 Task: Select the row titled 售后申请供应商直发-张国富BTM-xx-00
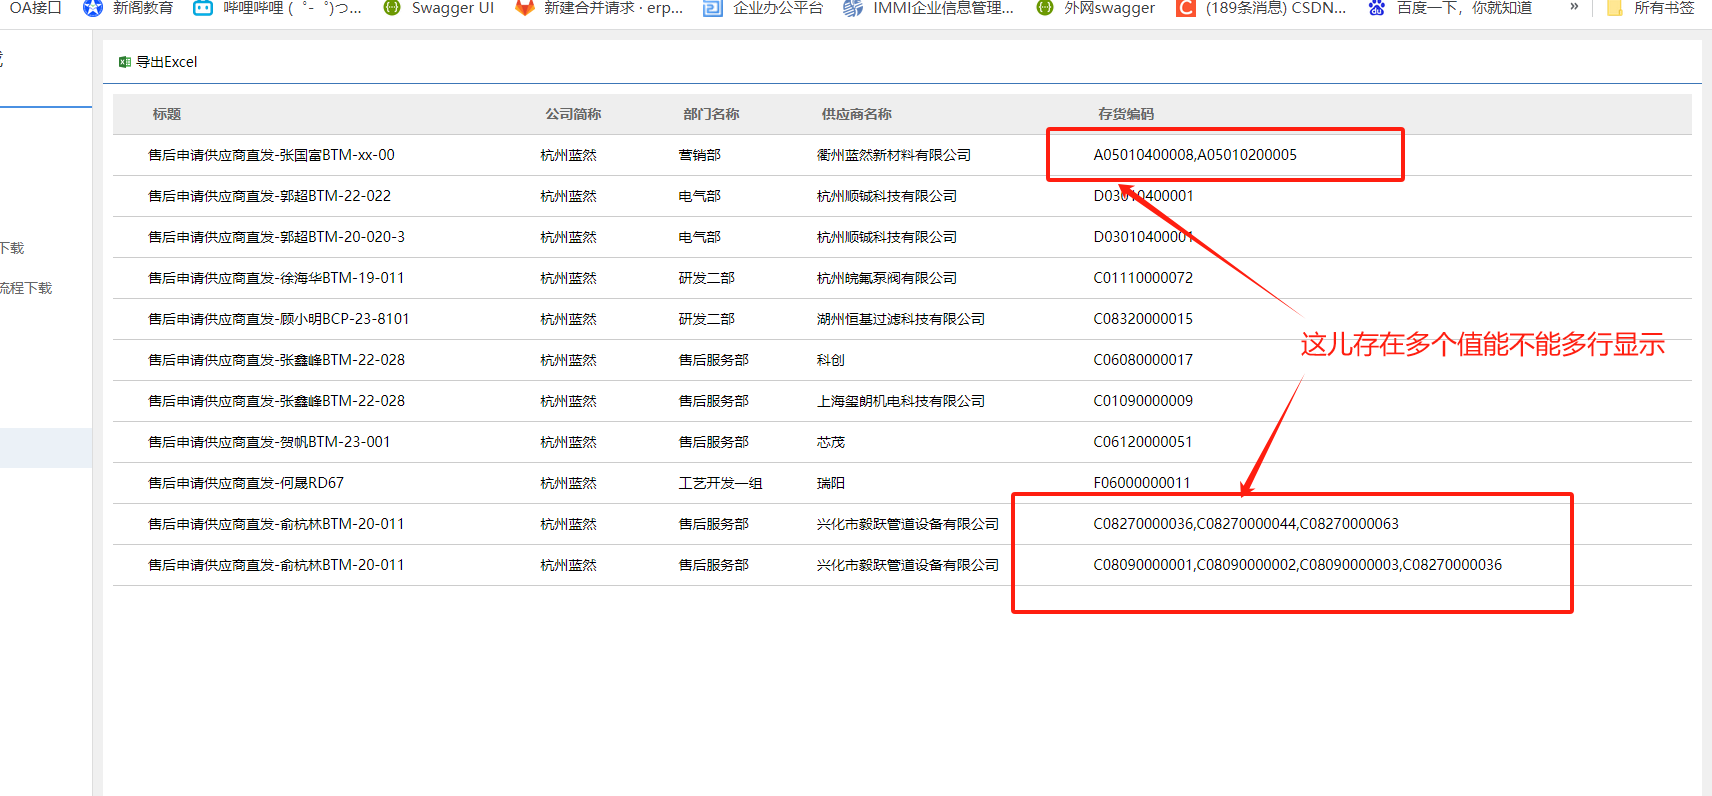pyautogui.click(x=902, y=155)
